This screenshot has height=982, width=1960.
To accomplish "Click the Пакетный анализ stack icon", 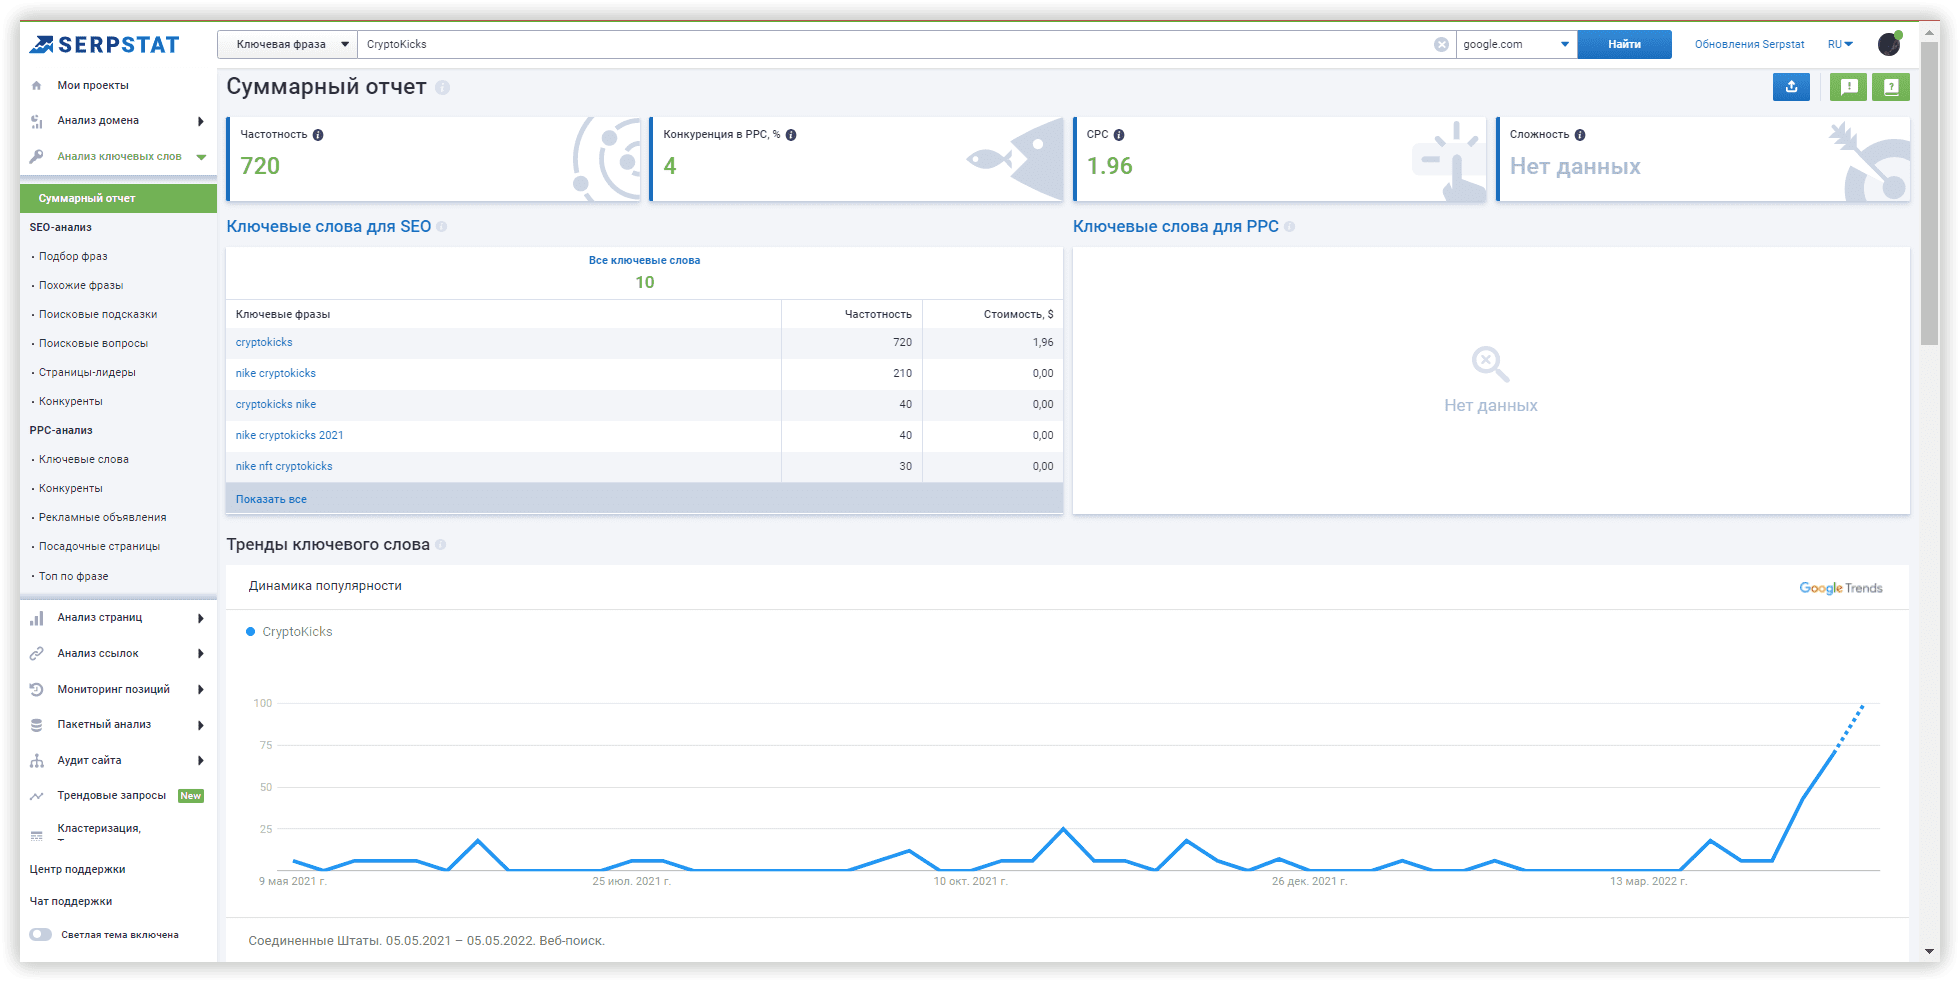I will [37, 725].
